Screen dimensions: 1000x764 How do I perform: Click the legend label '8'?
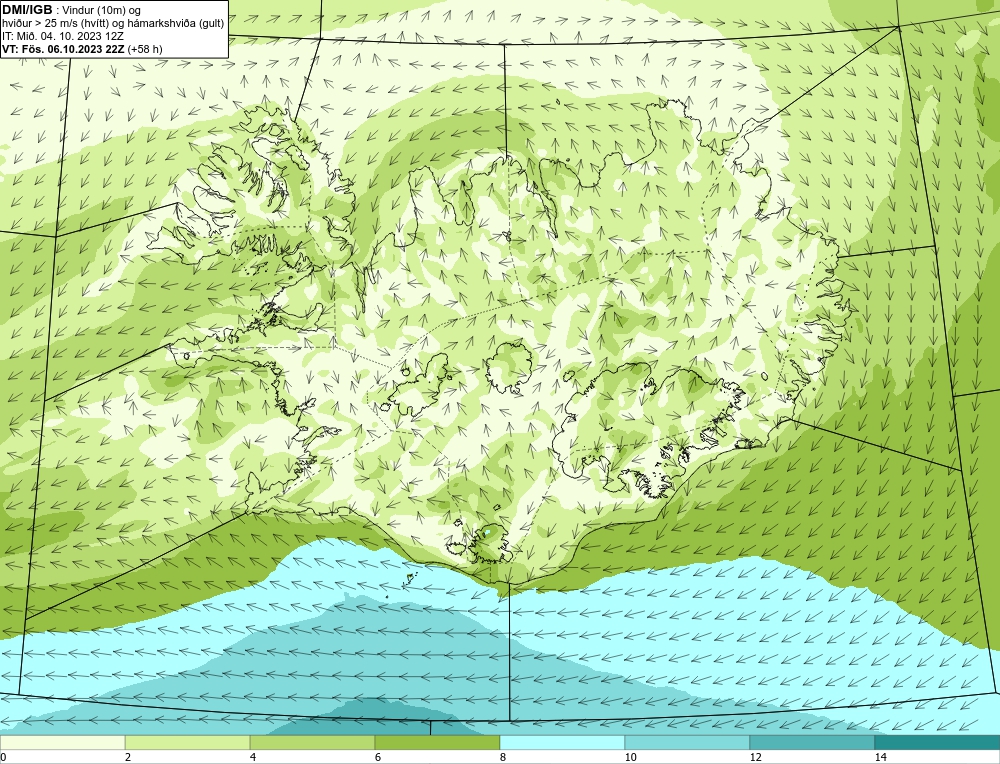pos(503,757)
